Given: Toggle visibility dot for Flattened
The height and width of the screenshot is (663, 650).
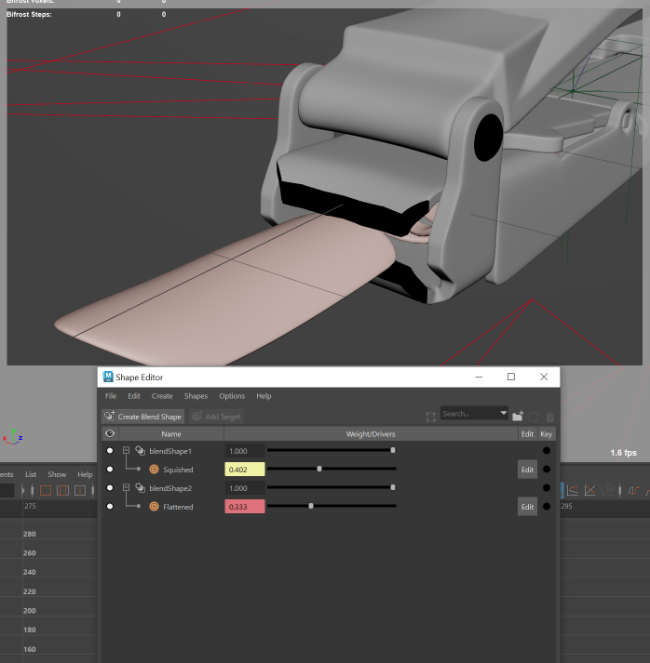Looking at the screenshot, I should [110, 507].
